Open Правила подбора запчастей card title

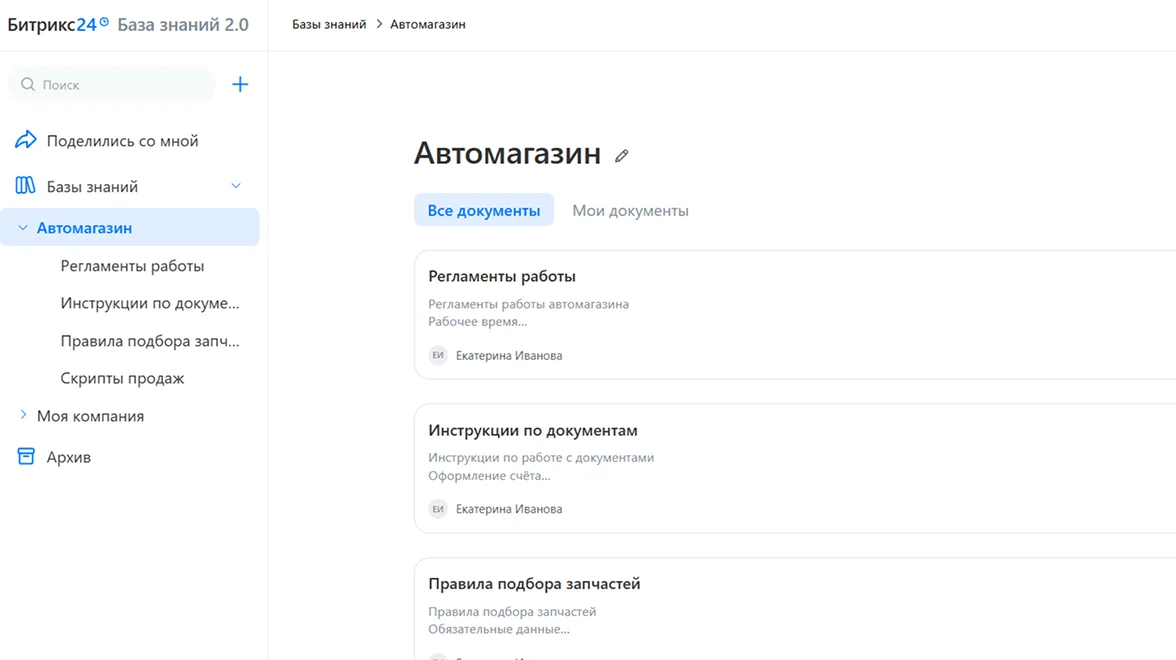click(x=534, y=584)
